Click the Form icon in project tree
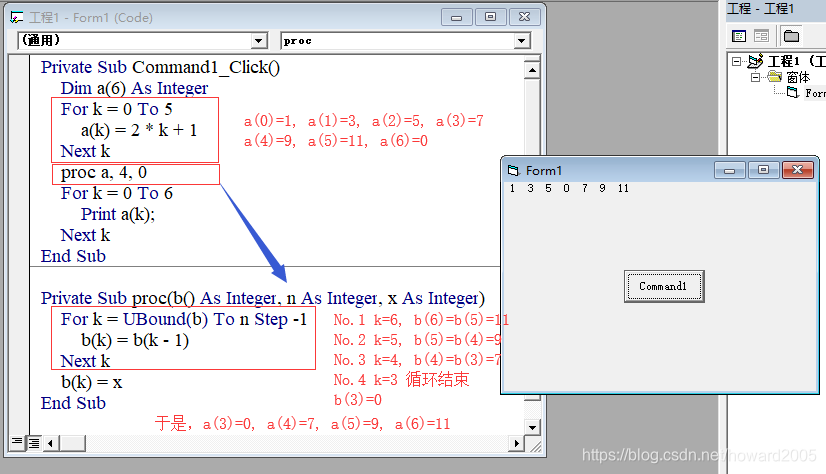This screenshot has height=474, width=826. pyautogui.click(x=793, y=93)
